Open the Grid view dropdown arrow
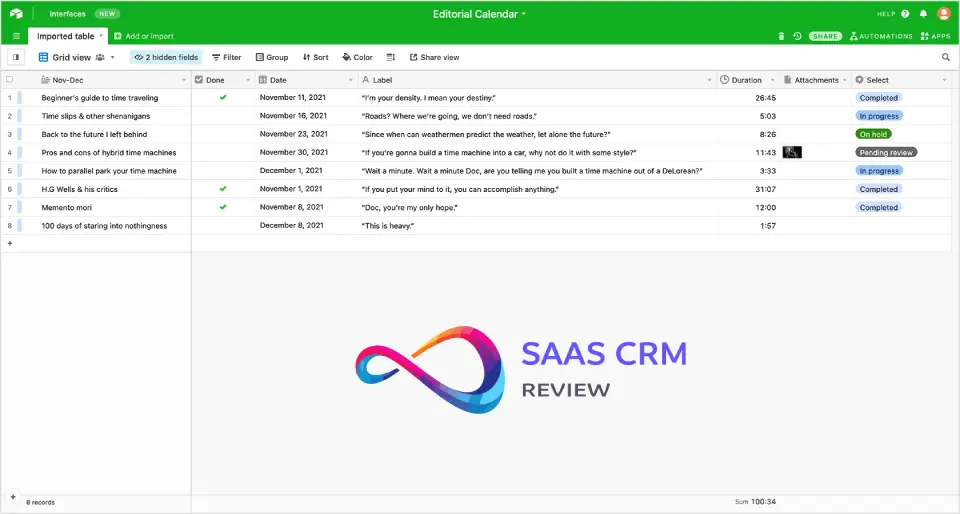Image resolution: width=960 pixels, height=514 pixels. click(112, 58)
